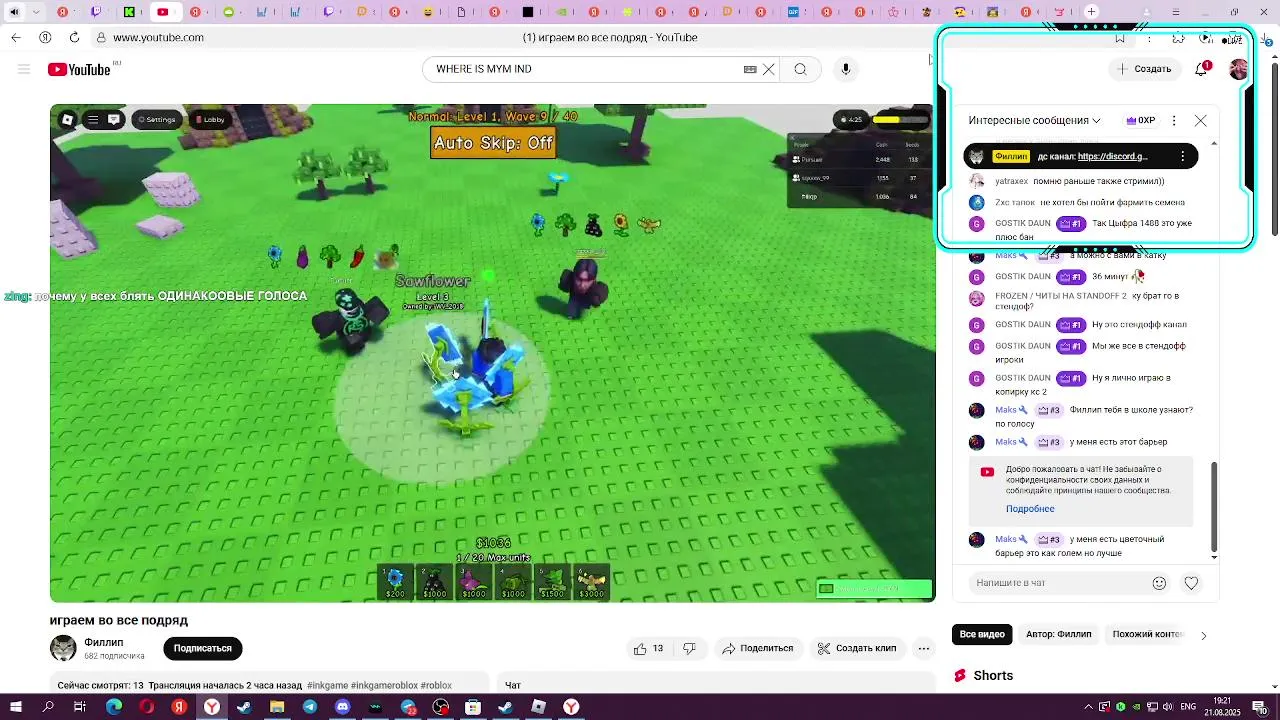Toggle the Auto Skip: Off button

coord(493,143)
